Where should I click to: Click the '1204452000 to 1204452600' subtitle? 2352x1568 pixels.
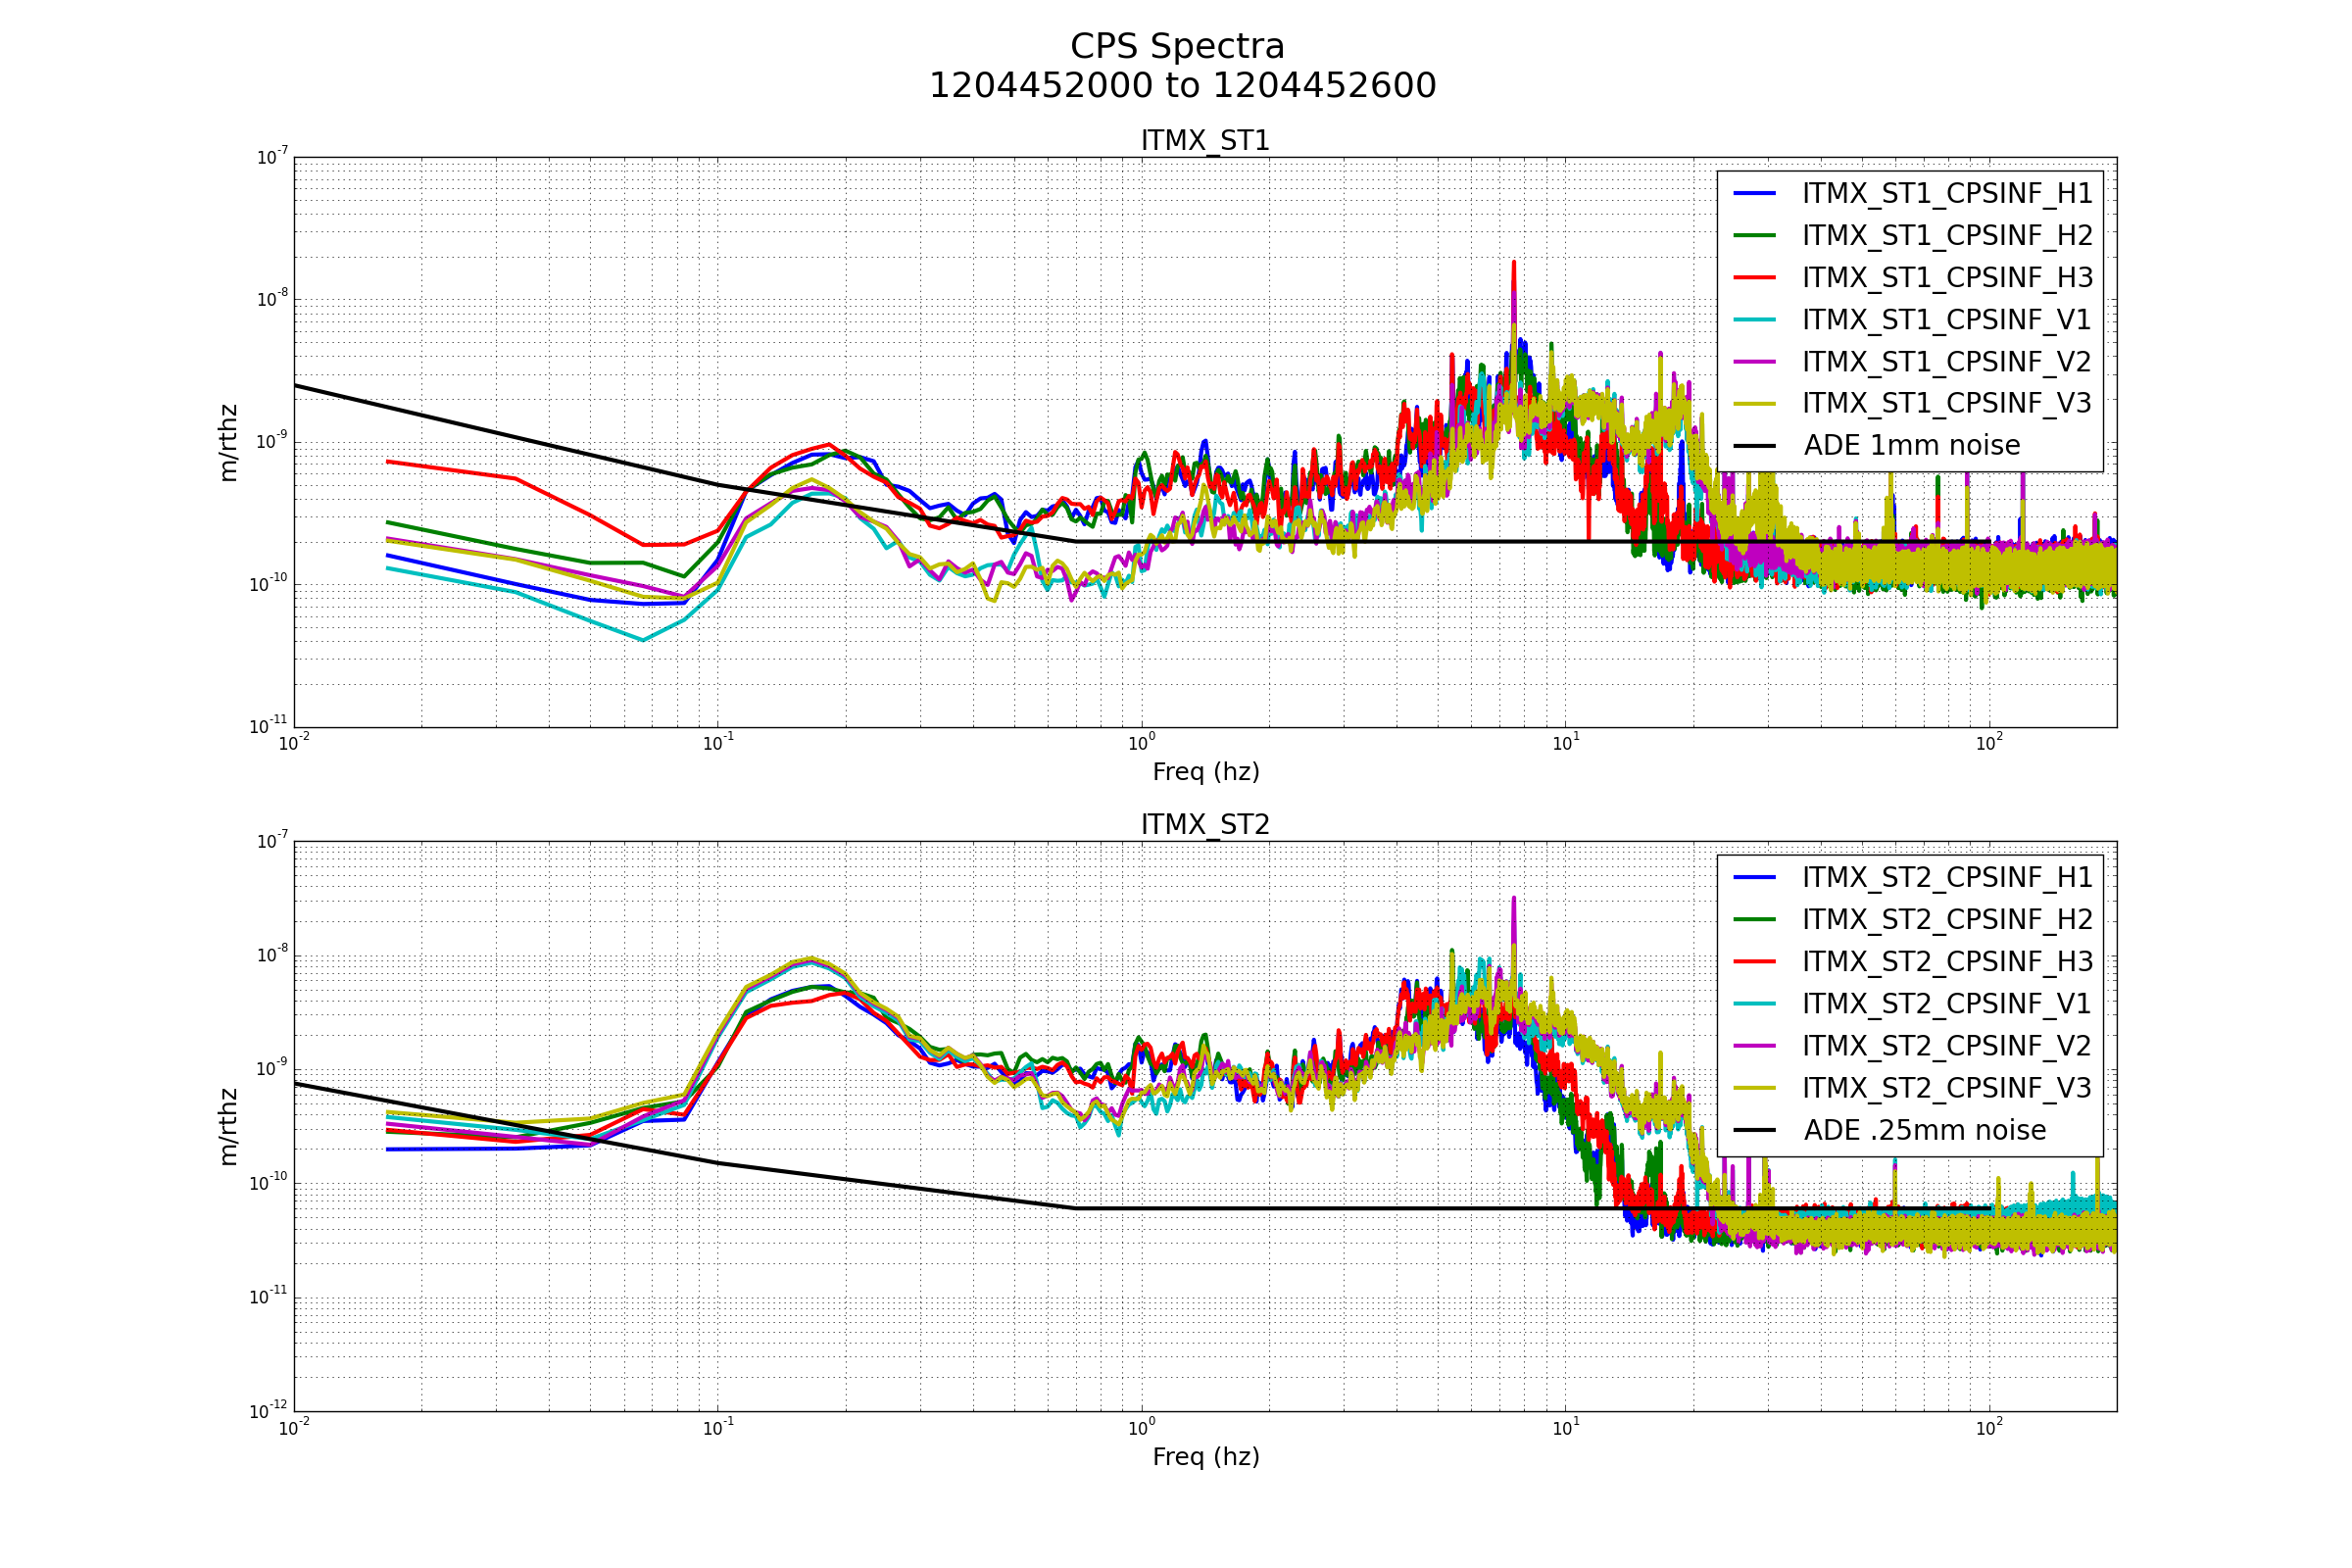1182,86
